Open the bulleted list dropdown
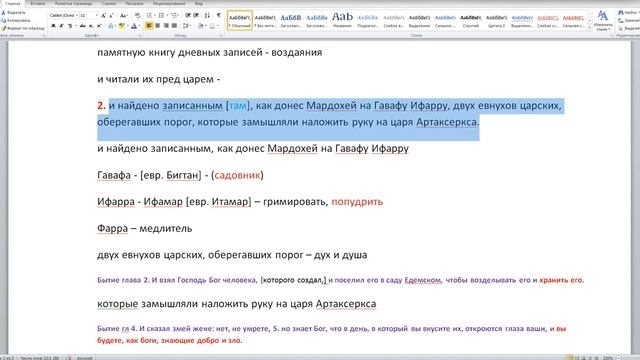This screenshot has width=640, height=360. (x=155, y=16)
